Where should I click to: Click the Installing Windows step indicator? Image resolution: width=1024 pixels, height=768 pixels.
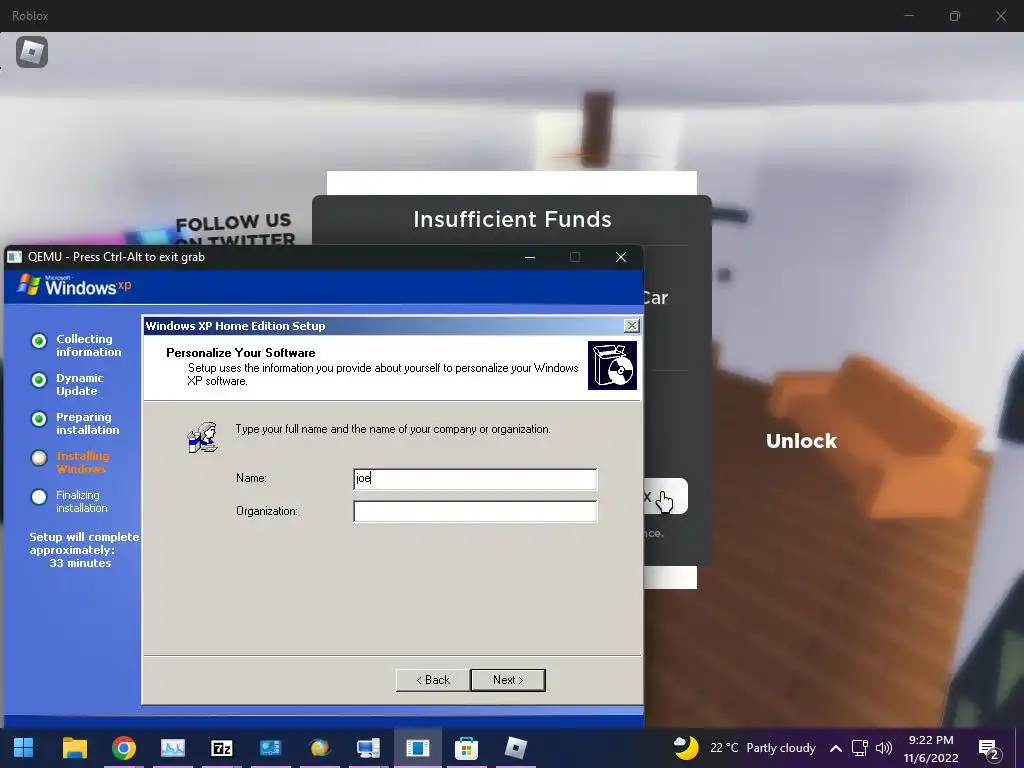[x=39, y=458]
